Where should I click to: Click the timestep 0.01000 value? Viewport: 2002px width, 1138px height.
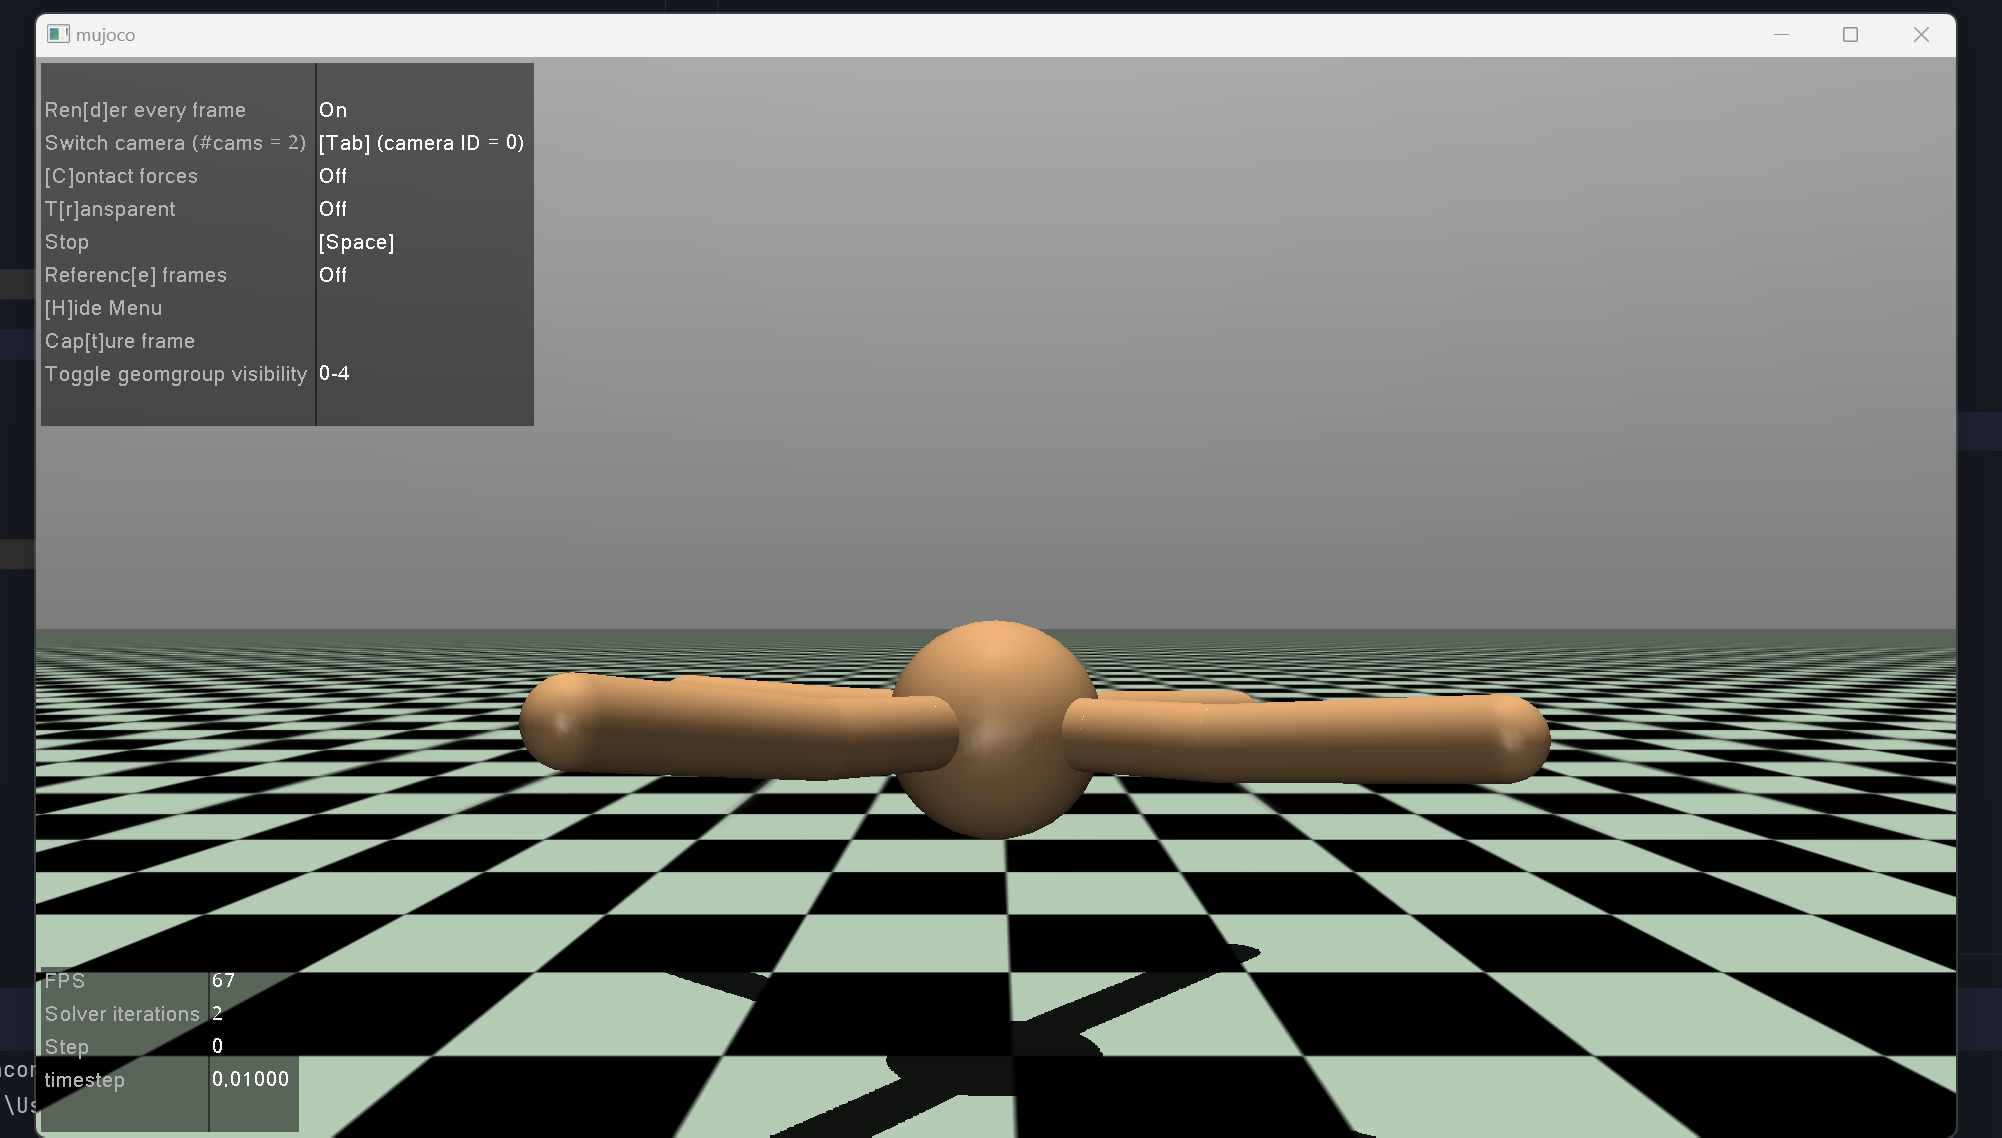[250, 1079]
